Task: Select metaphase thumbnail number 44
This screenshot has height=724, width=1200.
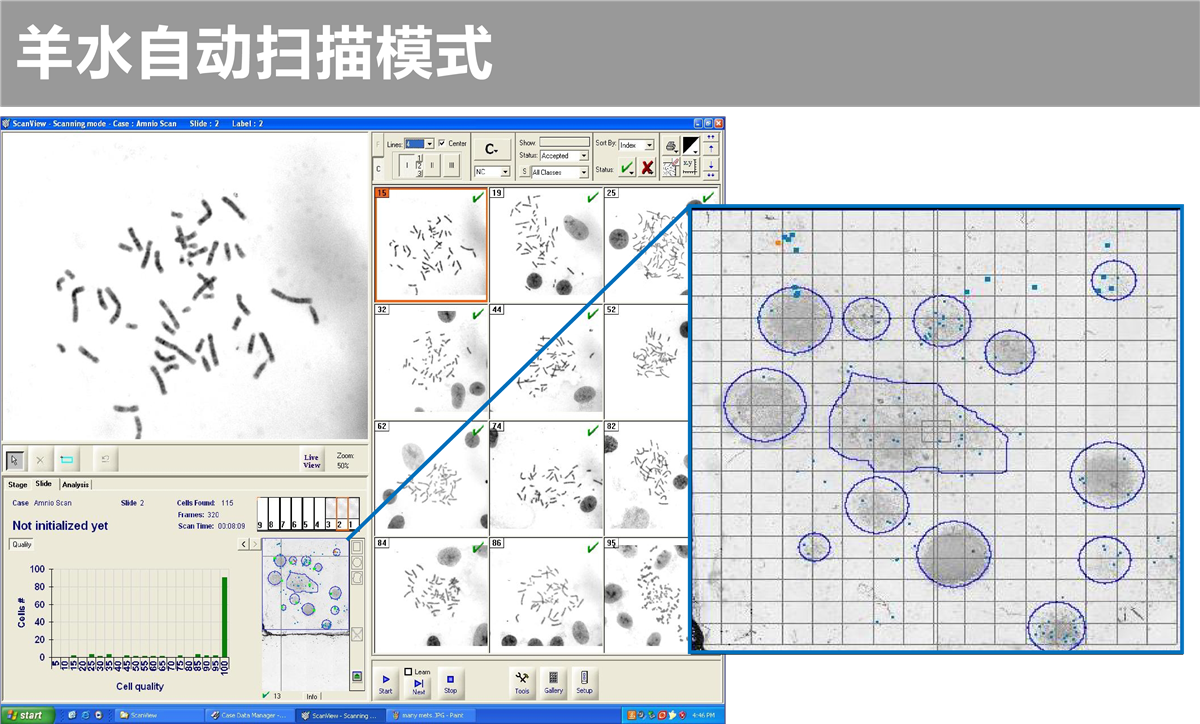Action: pyautogui.click(x=547, y=360)
